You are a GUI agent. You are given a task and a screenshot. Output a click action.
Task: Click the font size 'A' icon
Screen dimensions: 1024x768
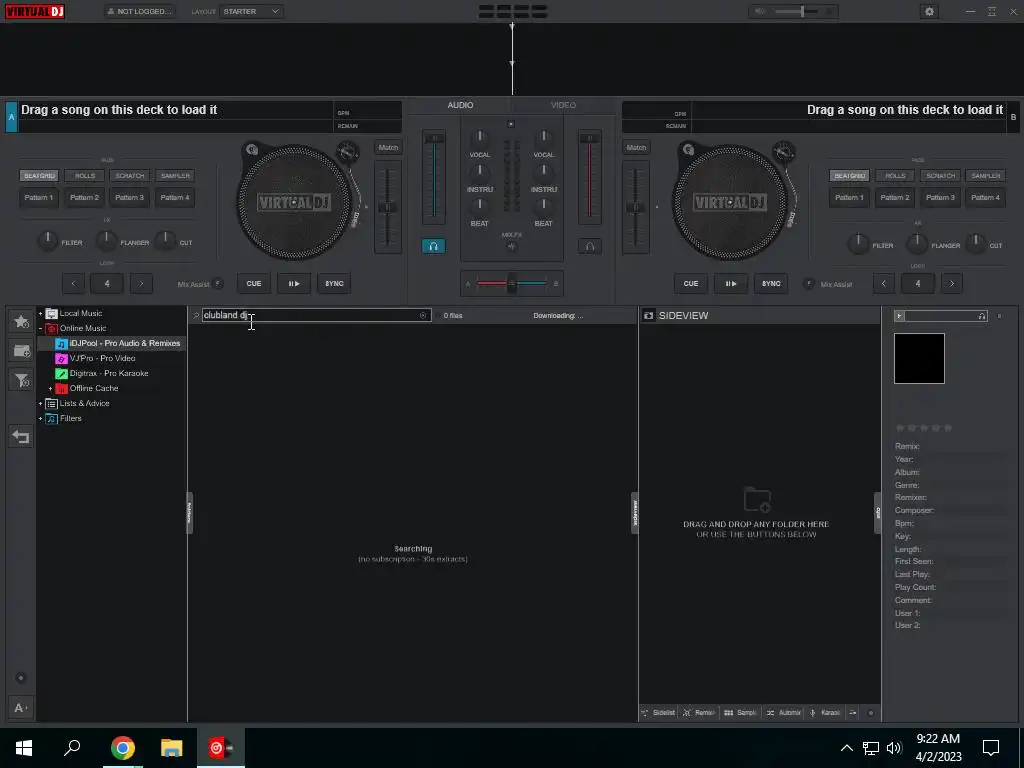(x=21, y=708)
